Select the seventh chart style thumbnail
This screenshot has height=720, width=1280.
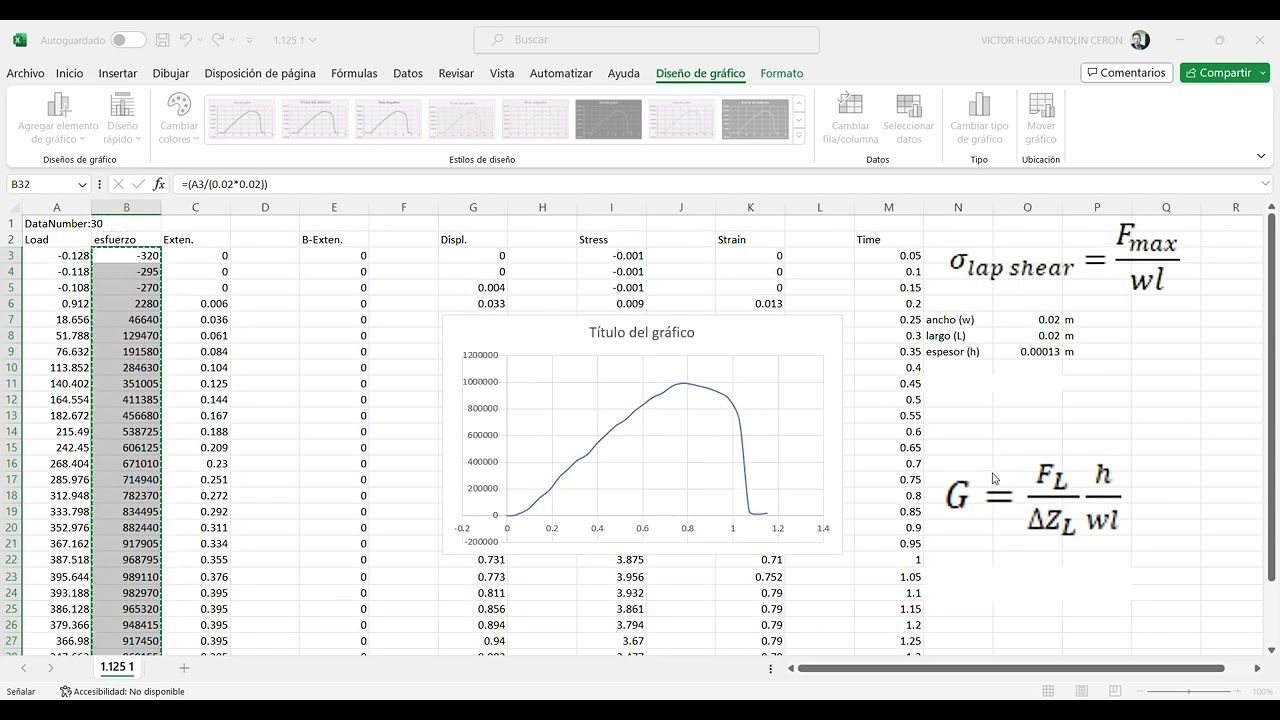pos(682,119)
